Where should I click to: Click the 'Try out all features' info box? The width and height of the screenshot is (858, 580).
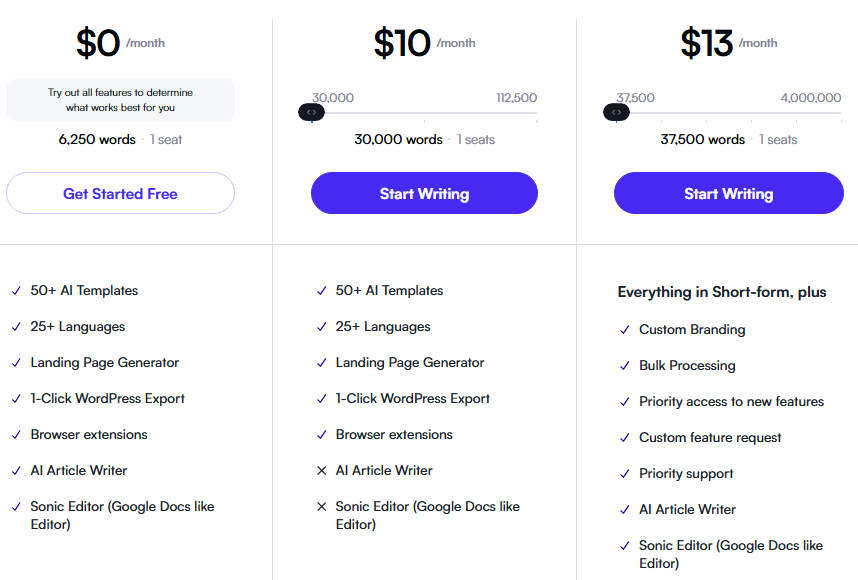120,100
